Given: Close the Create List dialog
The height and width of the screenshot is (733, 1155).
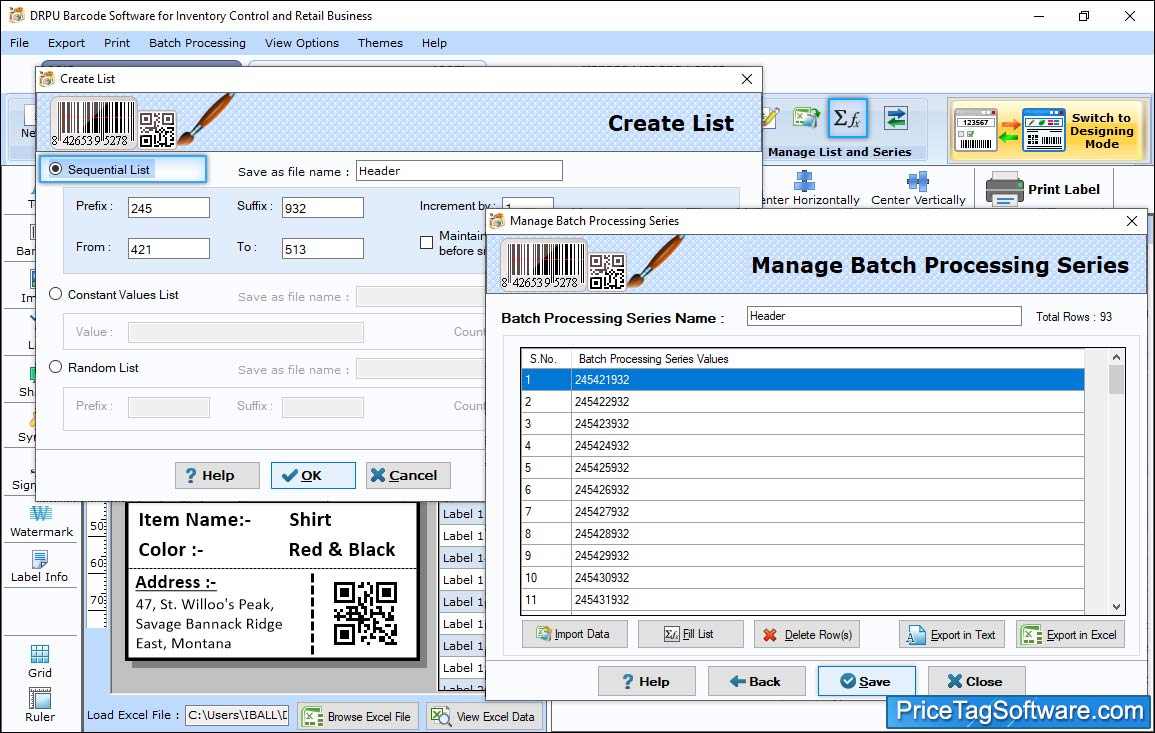Looking at the screenshot, I should pyautogui.click(x=747, y=79).
